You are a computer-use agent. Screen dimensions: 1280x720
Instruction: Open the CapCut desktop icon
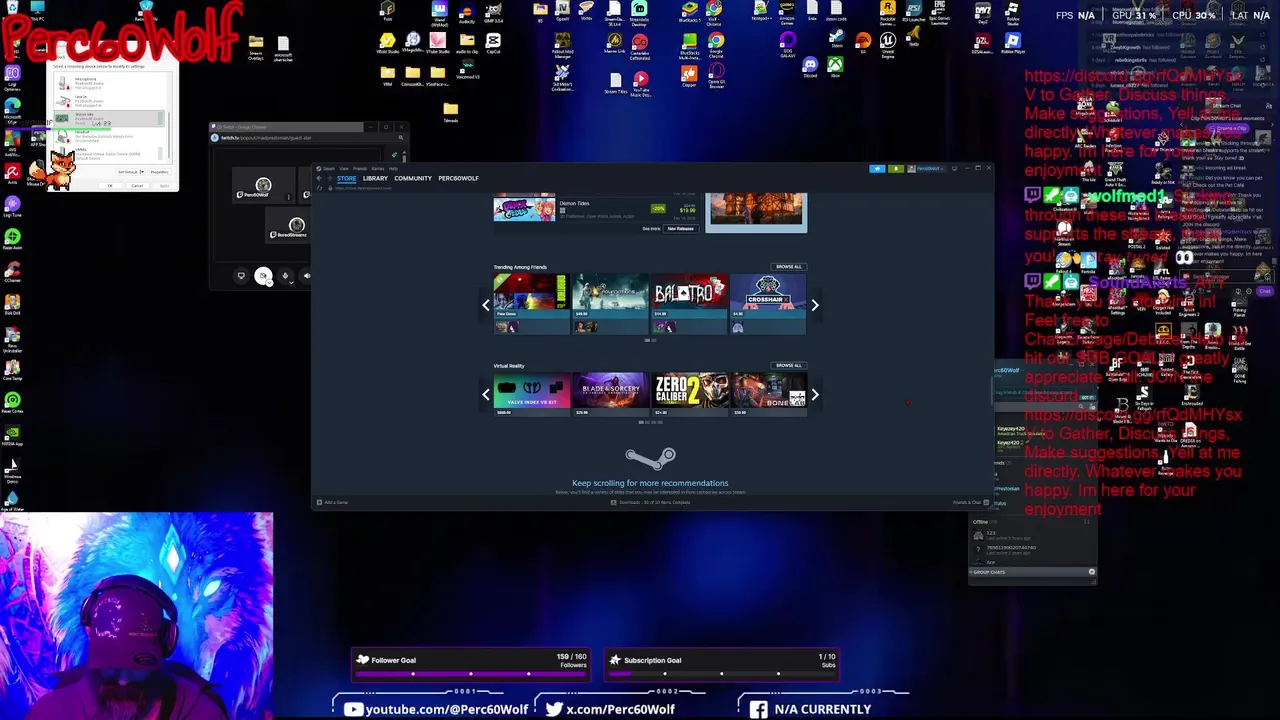(493, 44)
